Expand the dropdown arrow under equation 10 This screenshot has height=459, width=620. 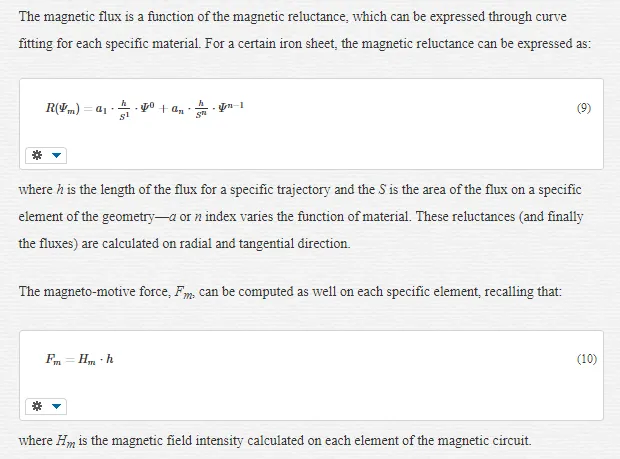[57, 406]
